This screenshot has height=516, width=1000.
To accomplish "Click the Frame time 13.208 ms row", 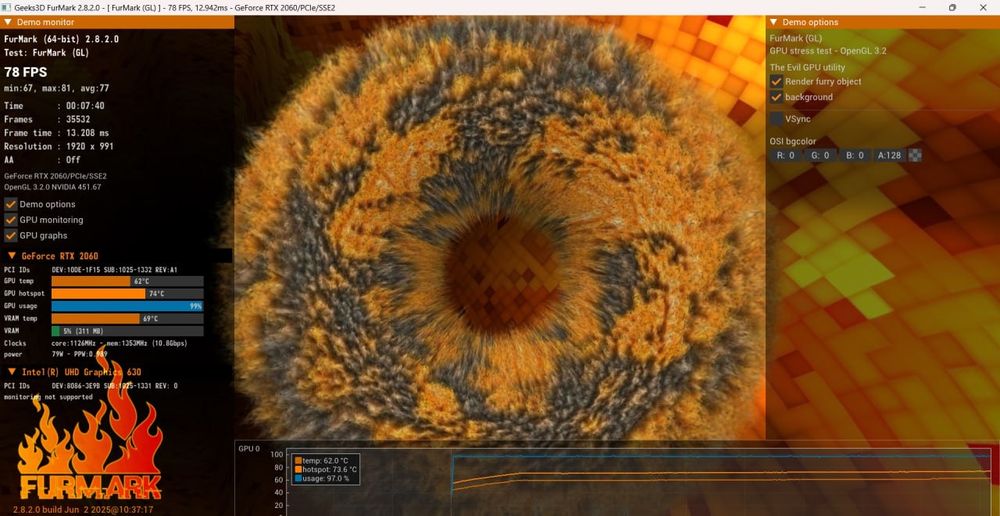I will click(57, 133).
